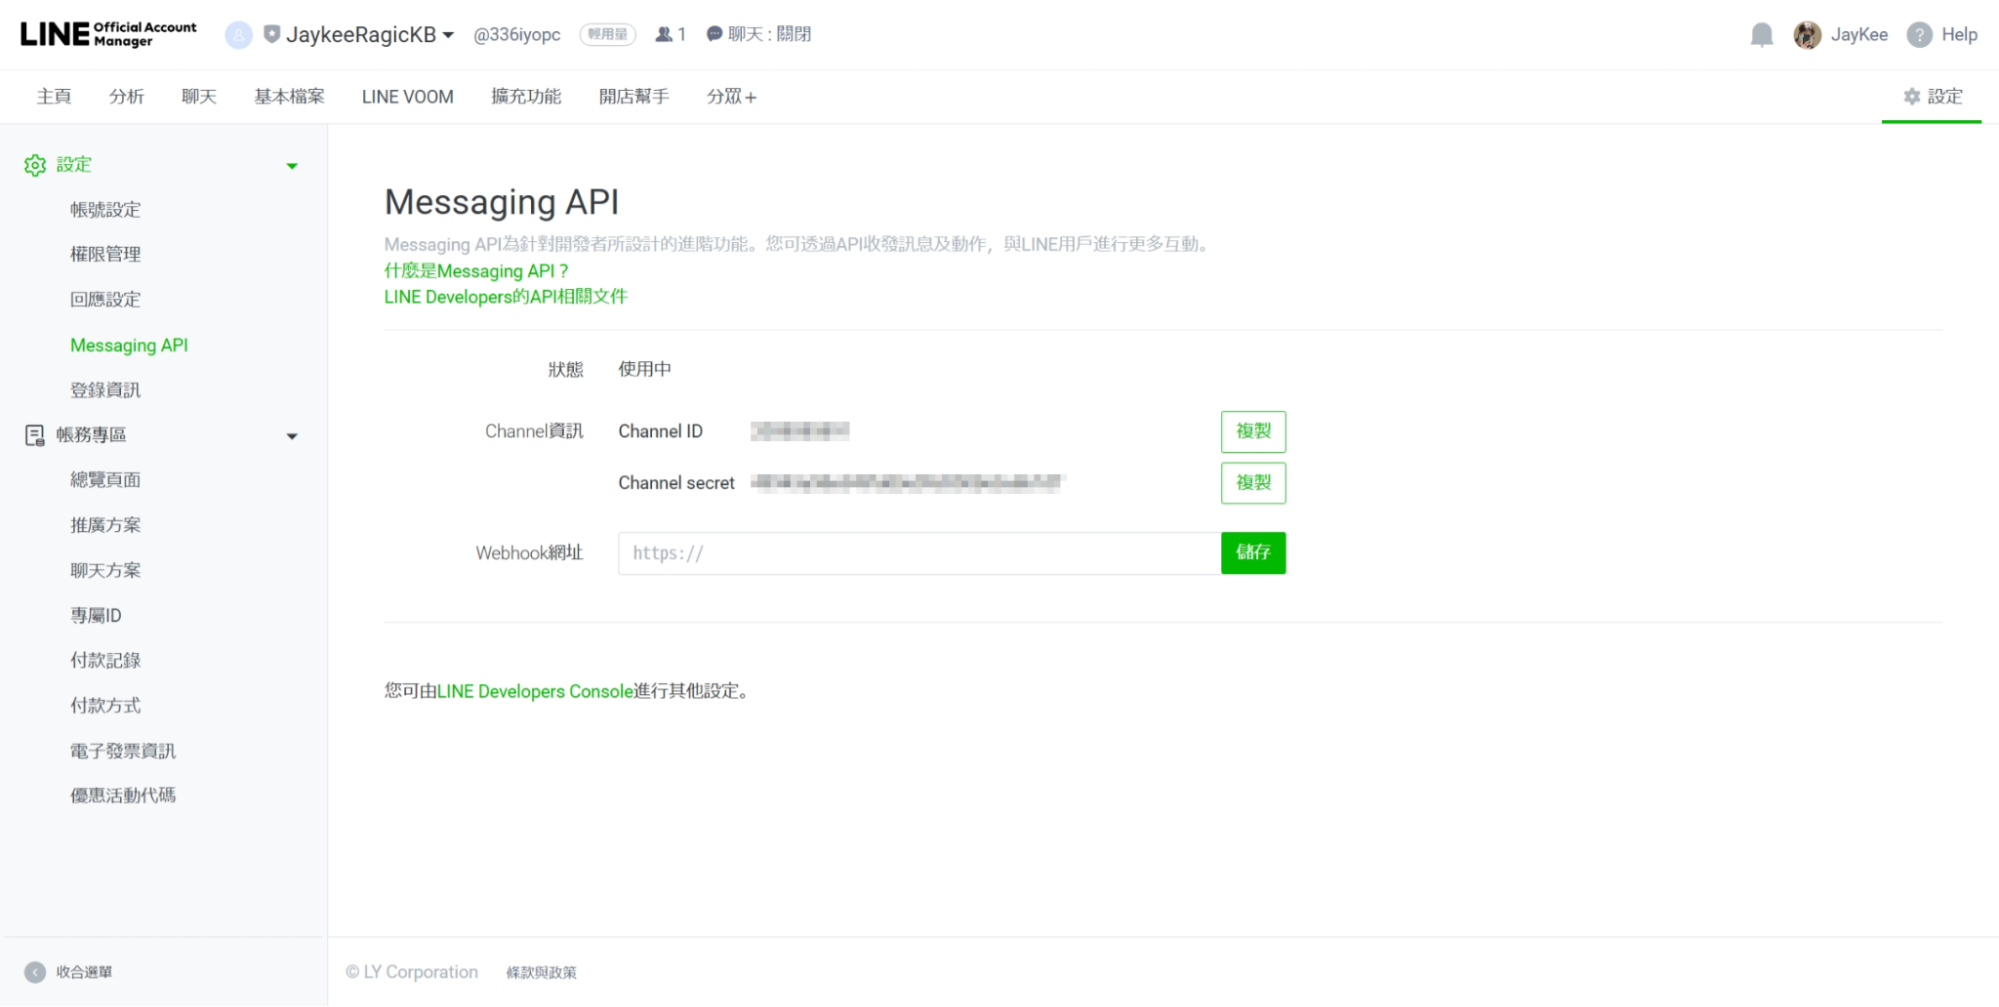Click the blurred Channel secret value
The width and height of the screenshot is (1999, 1007).
pyautogui.click(x=908, y=483)
